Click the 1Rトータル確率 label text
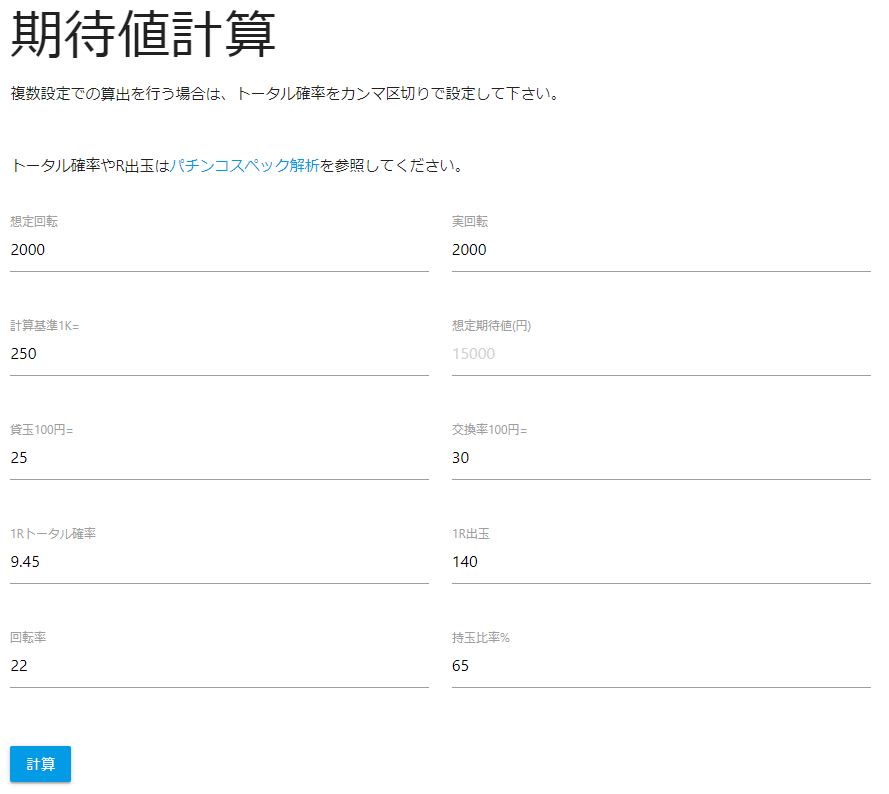 coord(53,534)
